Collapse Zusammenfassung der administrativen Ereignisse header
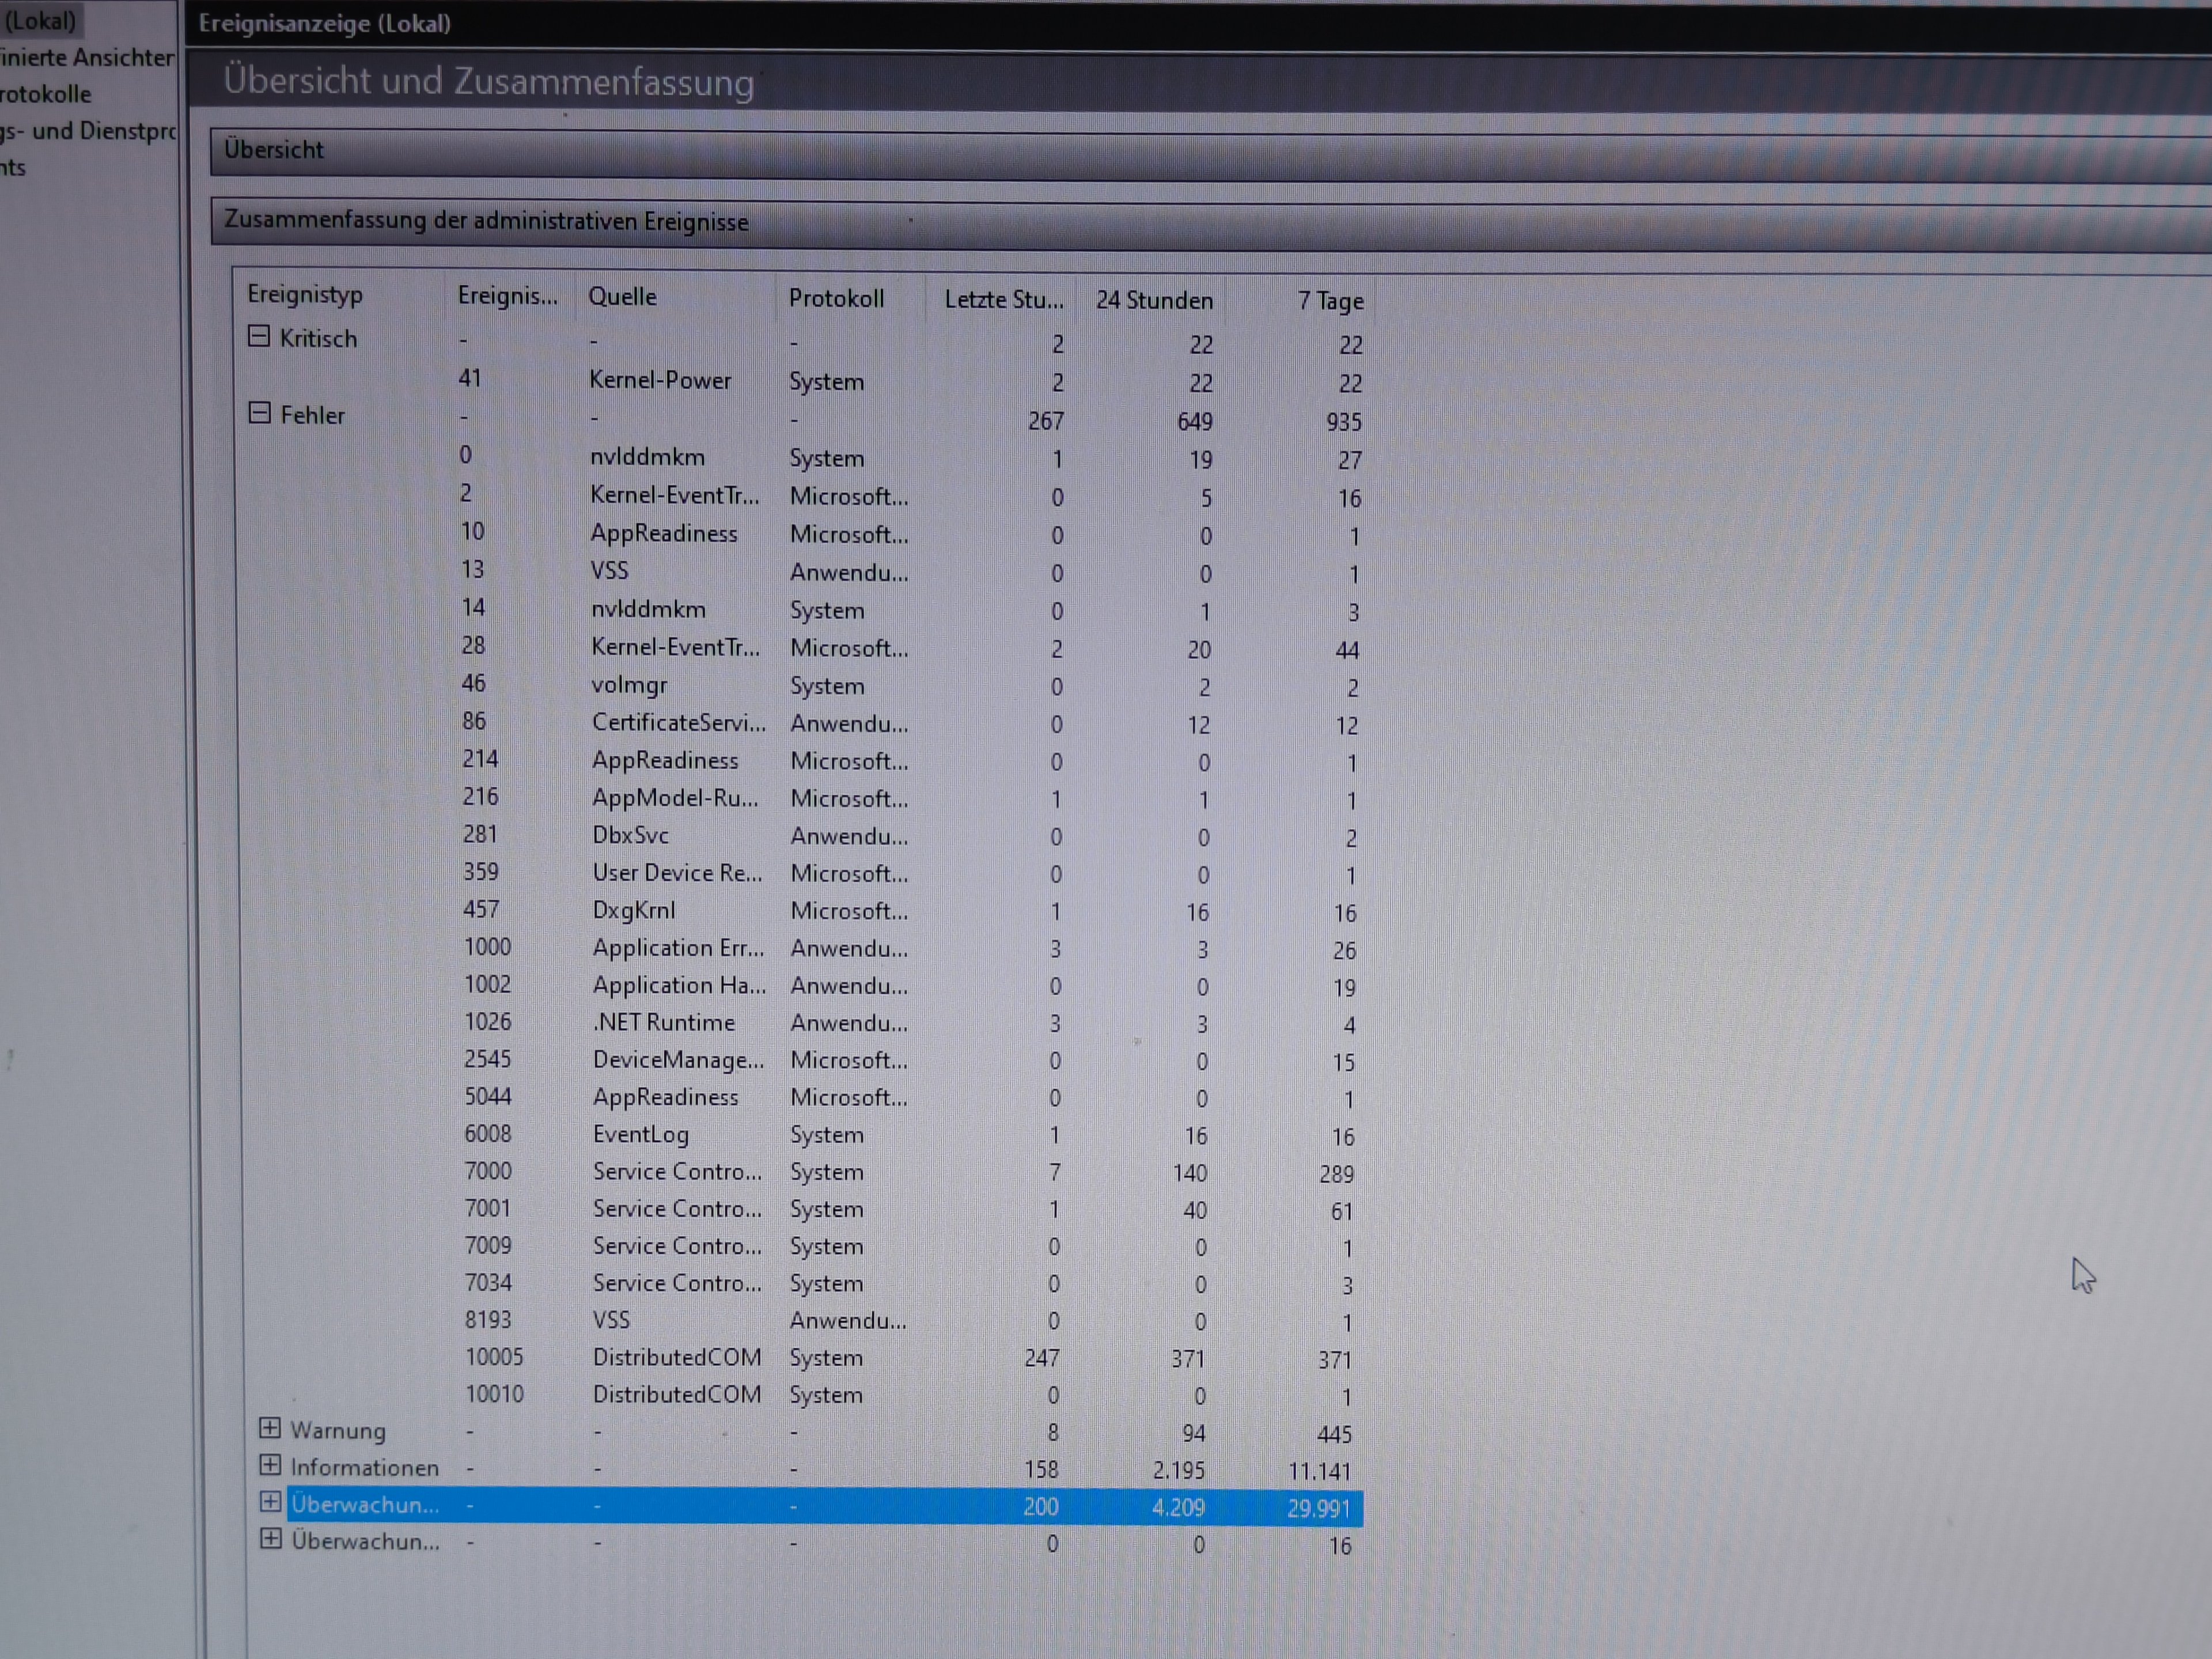The image size is (2212, 1659). click(x=486, y=221)
